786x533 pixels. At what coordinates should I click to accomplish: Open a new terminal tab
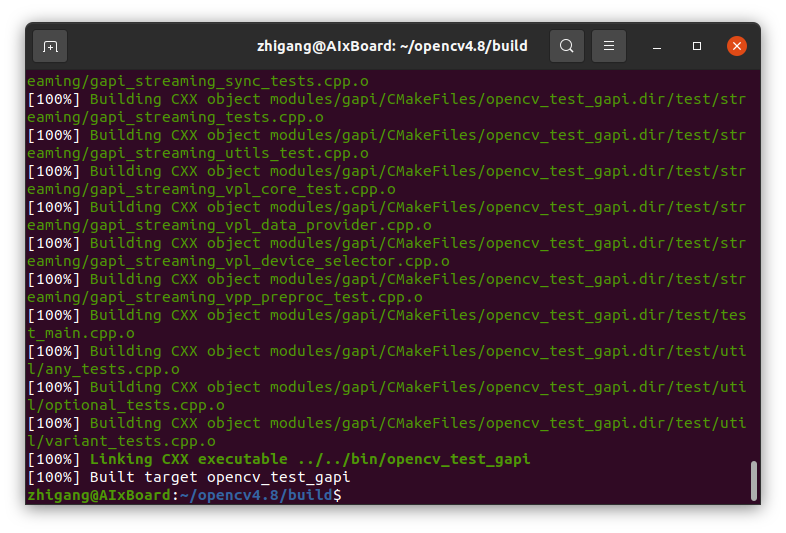tap(50, 46)
